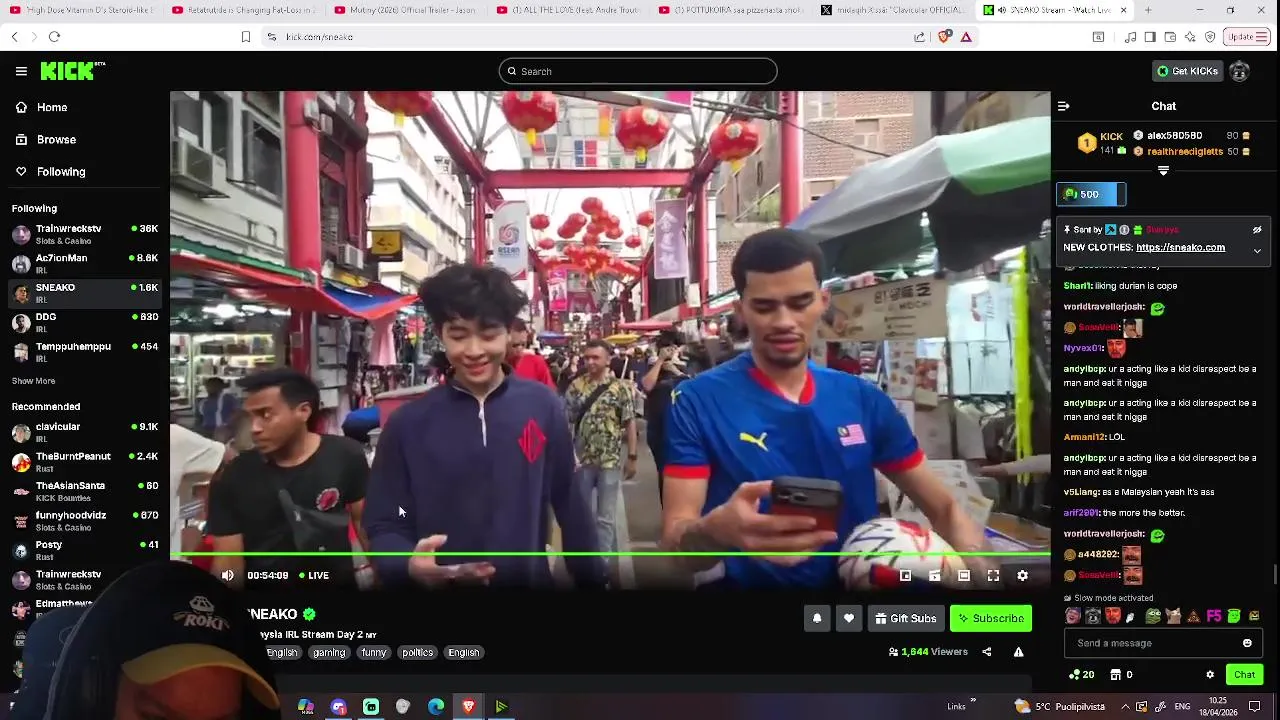Collapse the chat panel arrow
Viewport: 1280px width, 720px height.
(x=1063, y=106)
